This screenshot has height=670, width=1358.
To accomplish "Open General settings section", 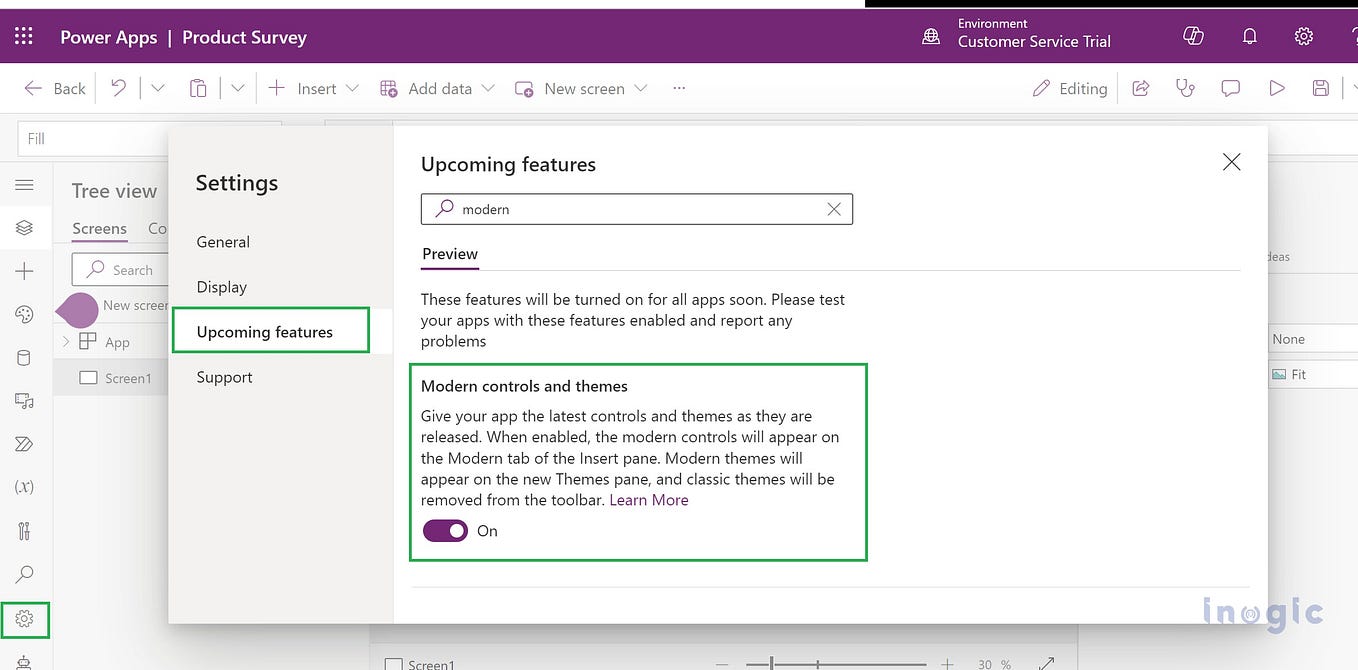I will [x=223, y=242].
